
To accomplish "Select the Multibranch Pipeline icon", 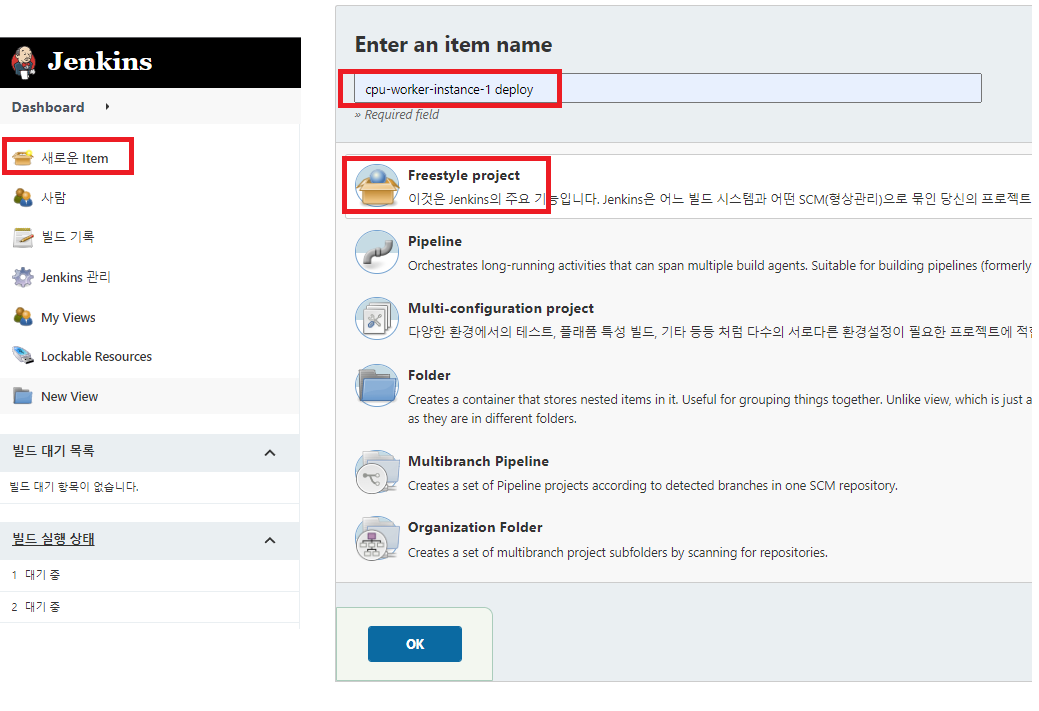I will pos(377,472).
